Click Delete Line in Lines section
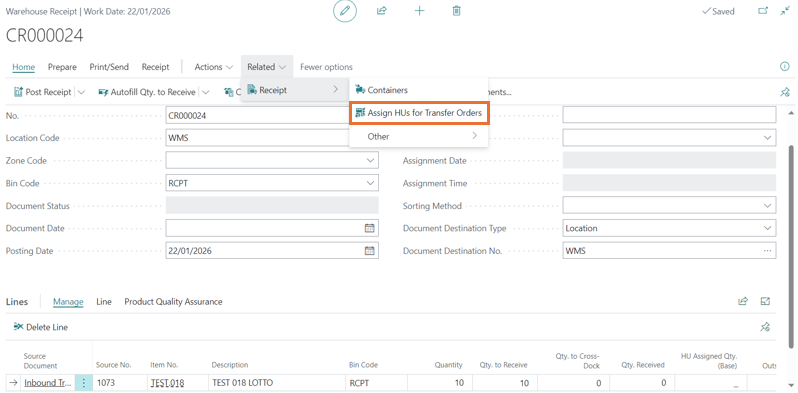This screenshot has height=393, width=798. click(41, 327)
